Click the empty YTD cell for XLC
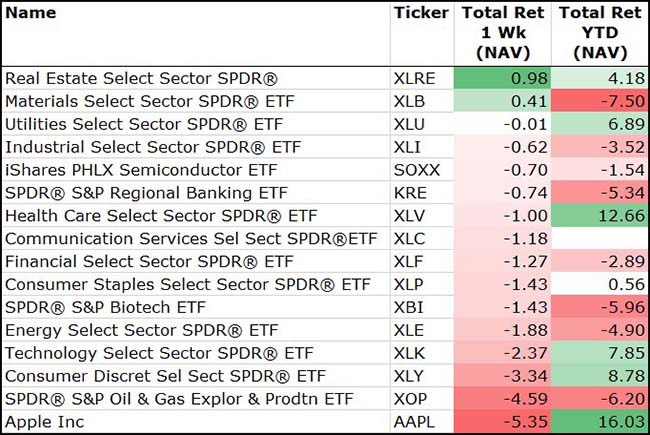 (x=599, y=238)
